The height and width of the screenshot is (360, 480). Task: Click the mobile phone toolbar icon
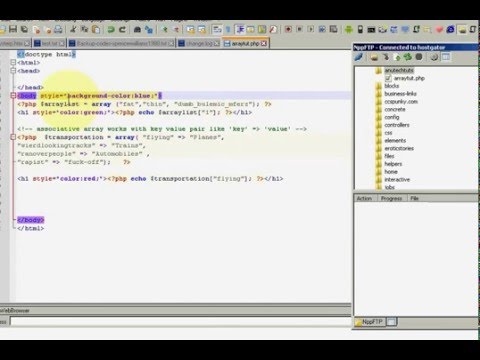point(360,29)
